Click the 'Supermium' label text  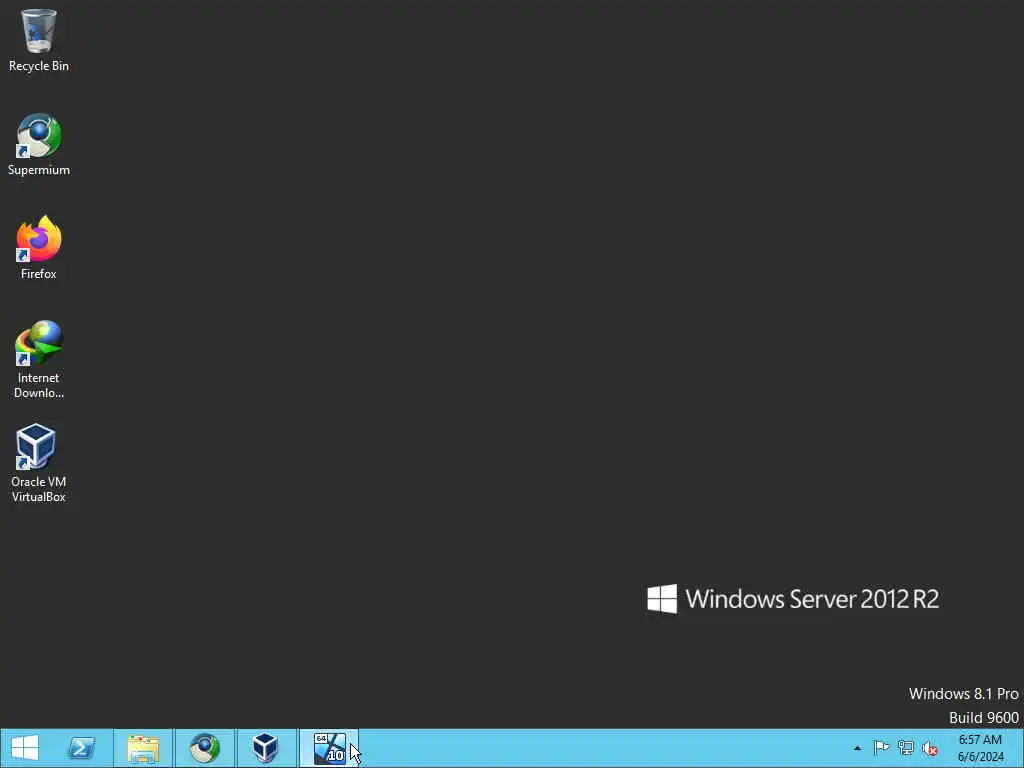[x=39, y=170]
